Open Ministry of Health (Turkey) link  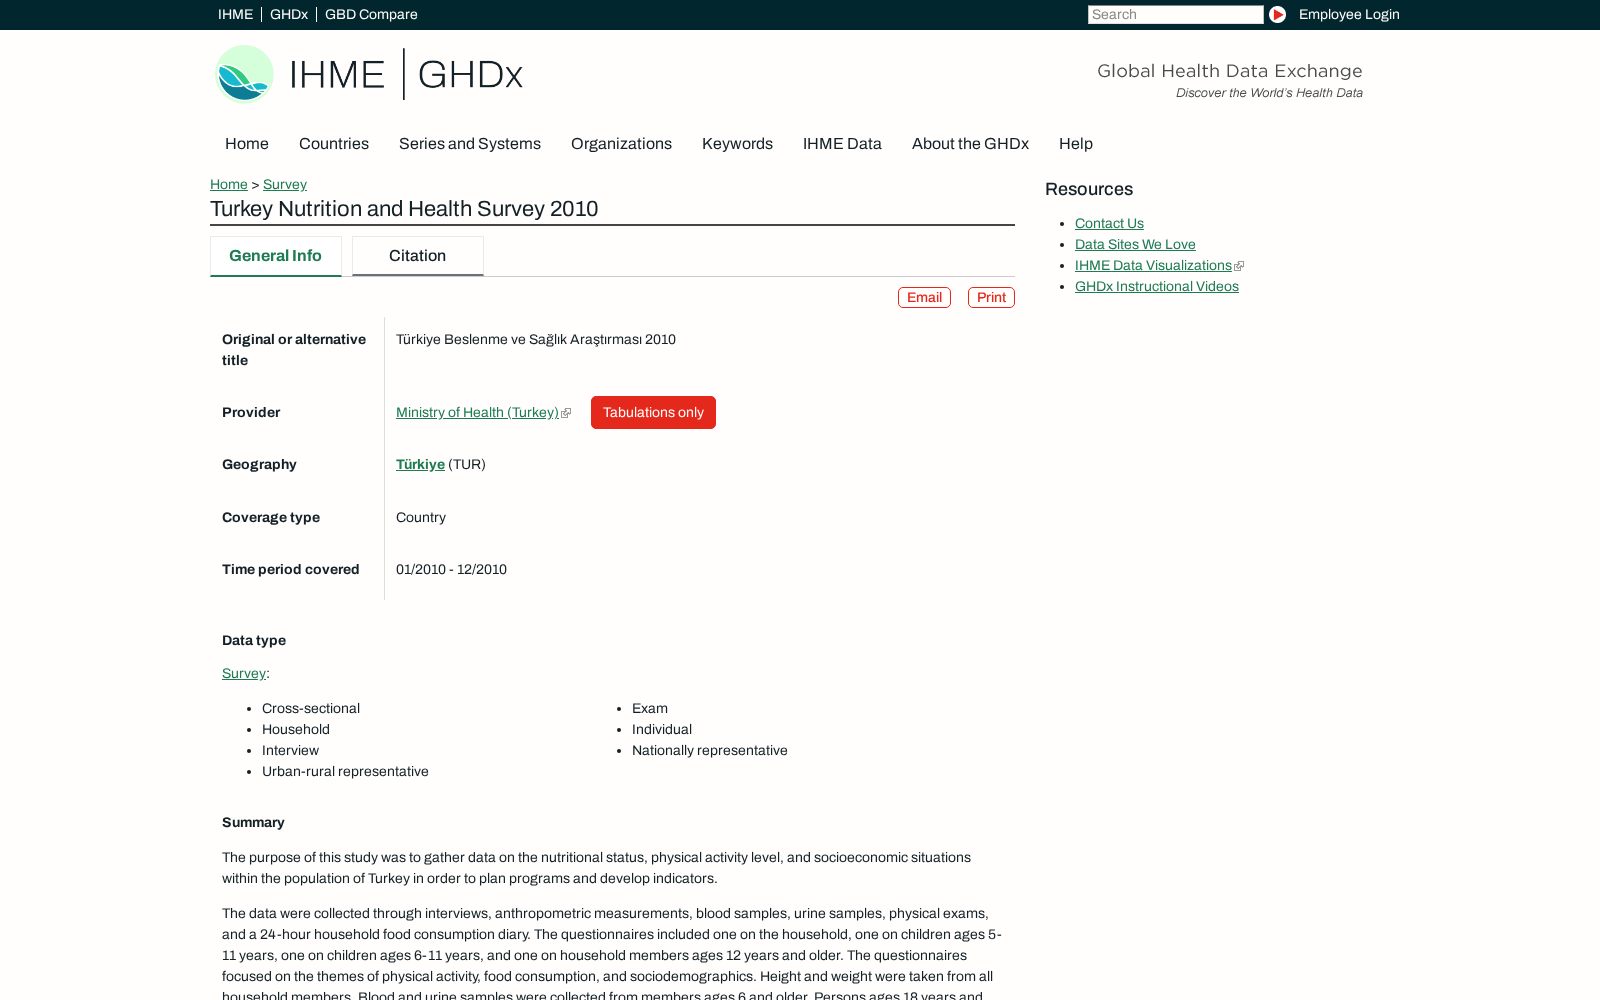pos(477,412)
